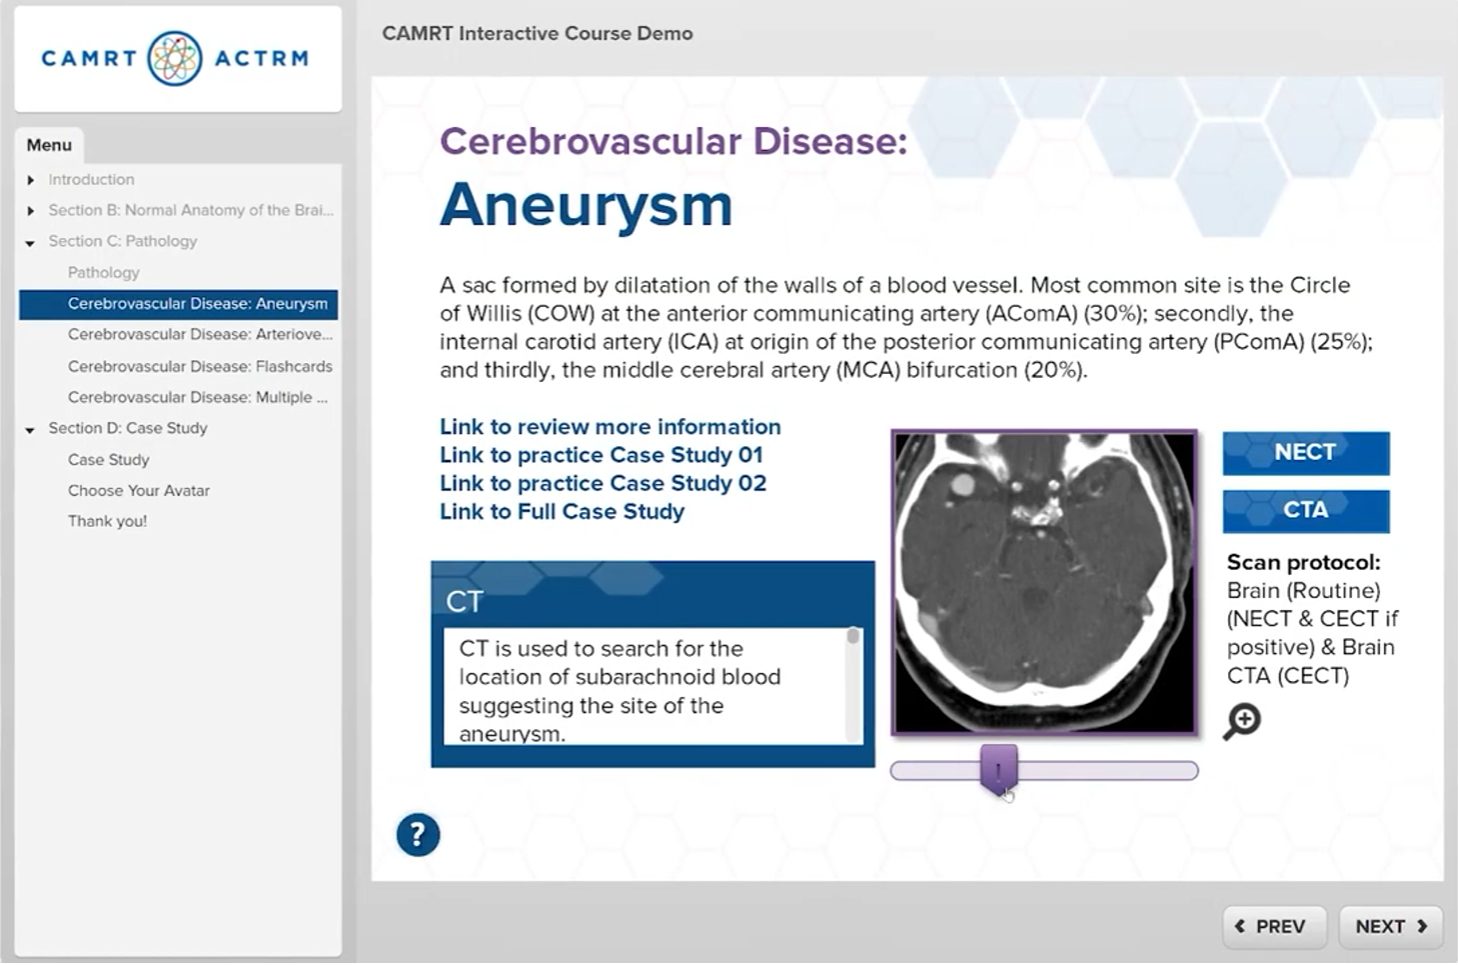Select Section B: Normal Anatomy of the Brain
This screenshot has height=965, width=1458.
(x=191, y=210)
